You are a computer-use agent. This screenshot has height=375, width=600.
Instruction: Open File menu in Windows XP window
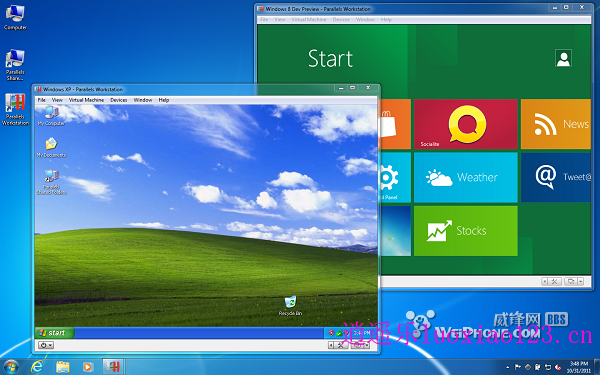[41, 100]
